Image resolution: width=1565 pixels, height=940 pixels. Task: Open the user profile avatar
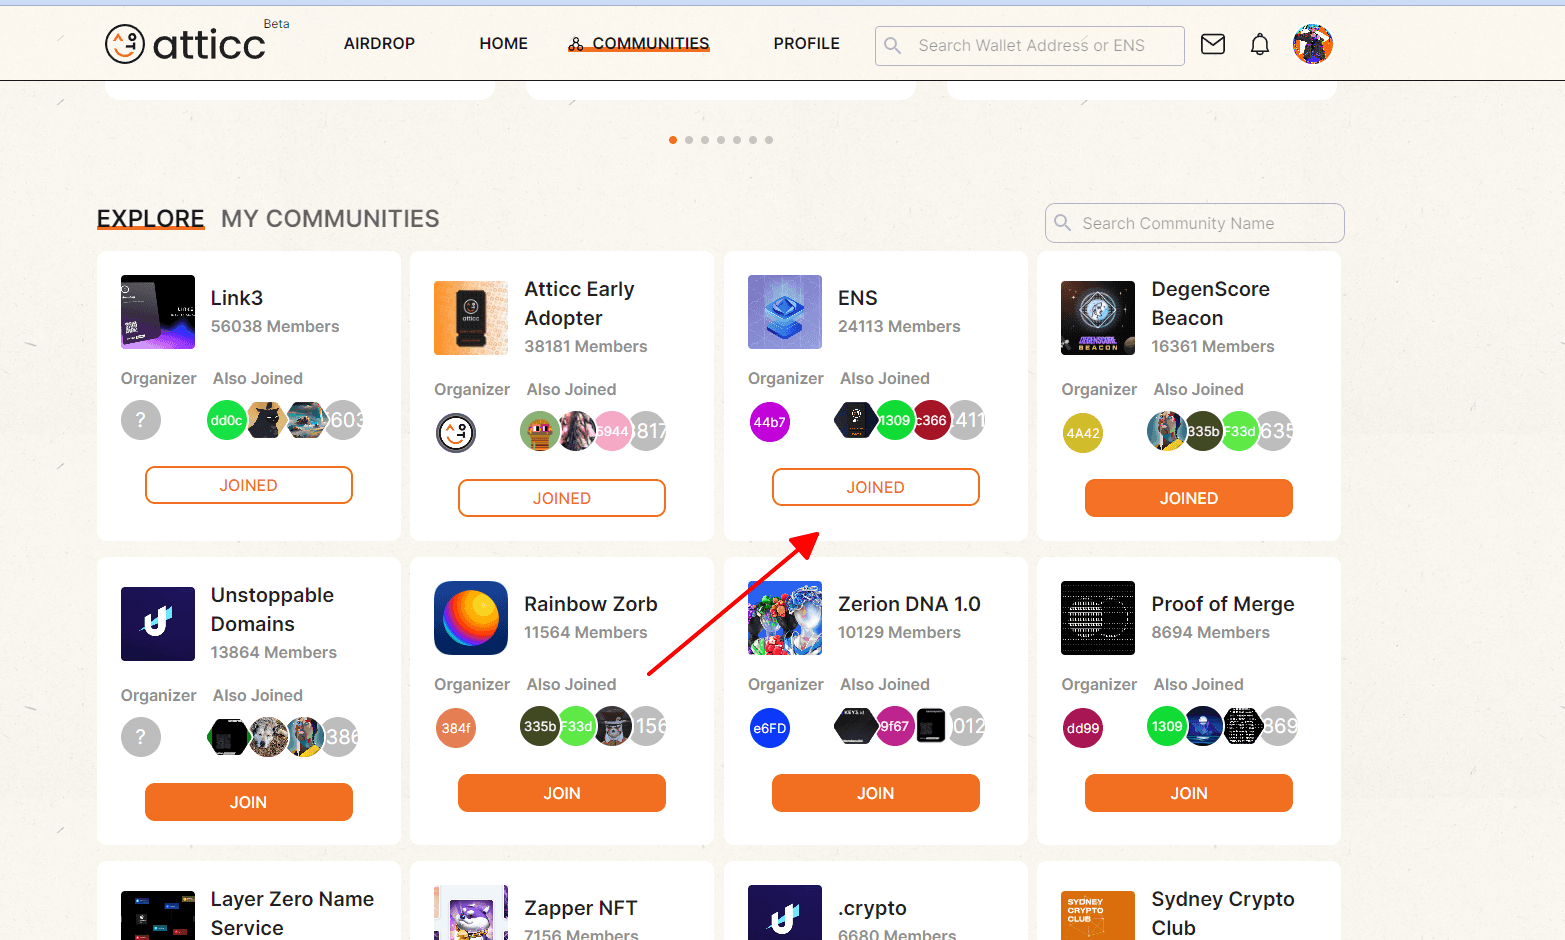point(1313,44)
